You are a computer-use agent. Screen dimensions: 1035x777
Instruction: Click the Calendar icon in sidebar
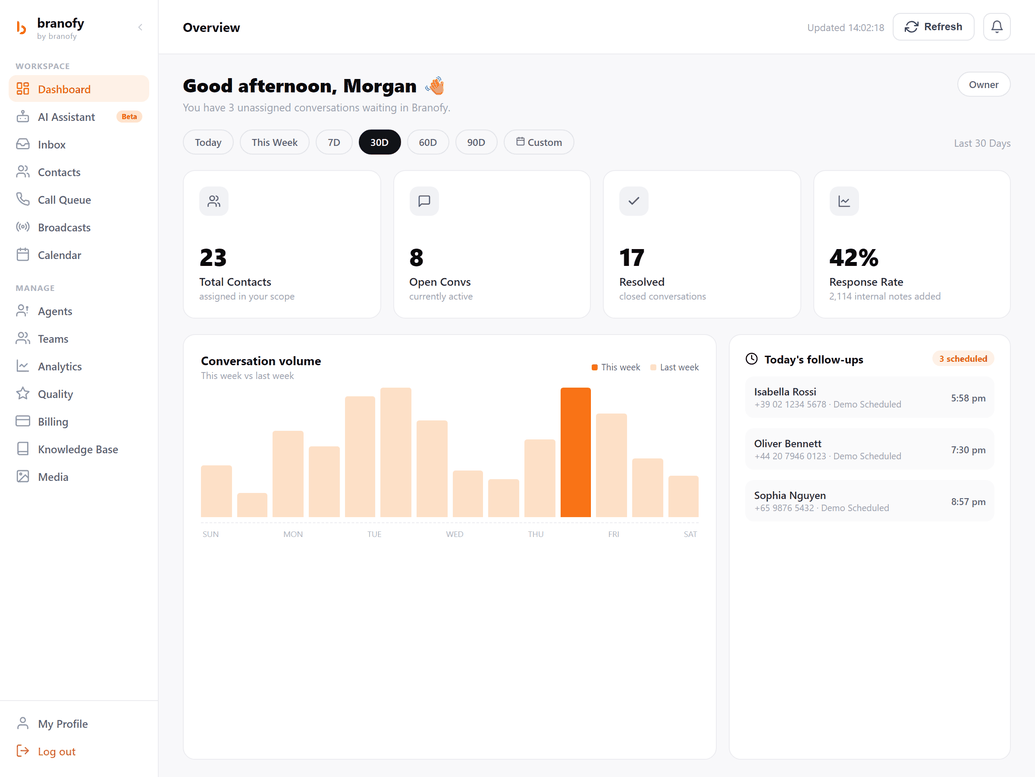[23, 255]
